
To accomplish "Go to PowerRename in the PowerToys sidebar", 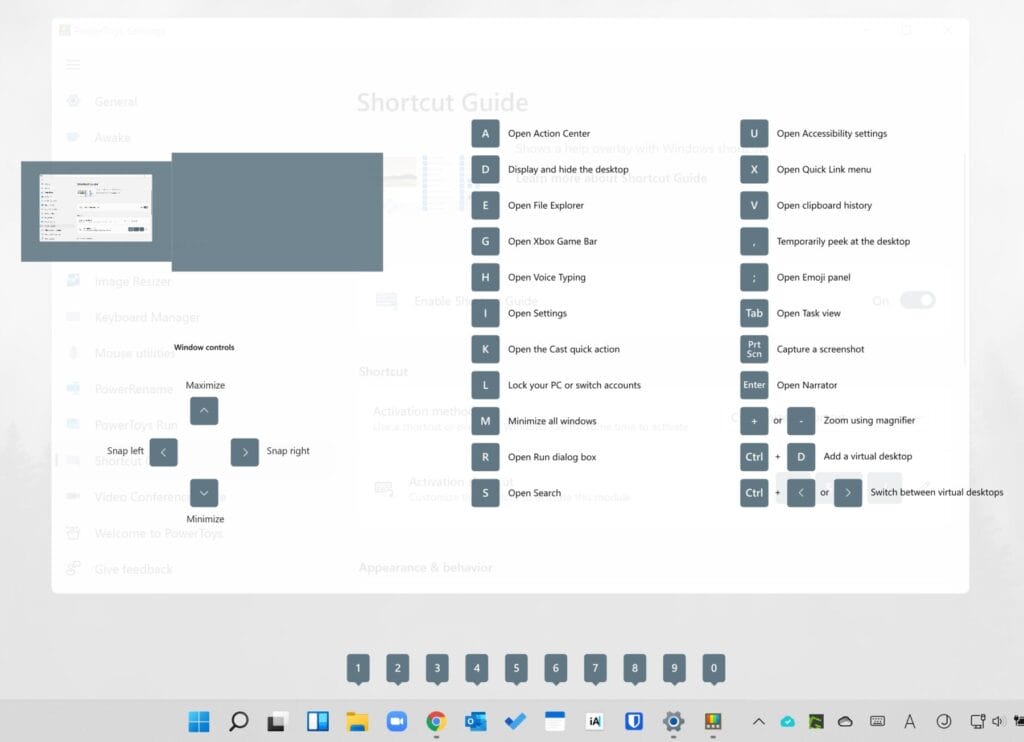I will [x=133, y=389].
